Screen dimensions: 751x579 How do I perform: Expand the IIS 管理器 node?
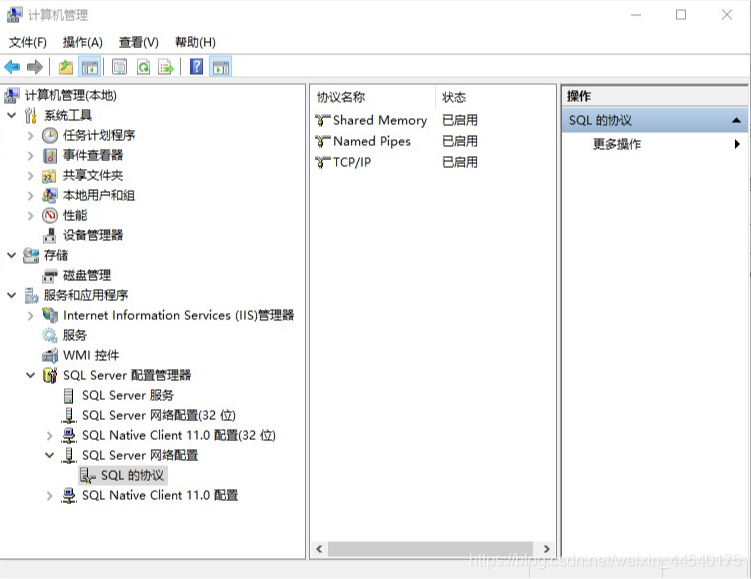click(31, 316)
